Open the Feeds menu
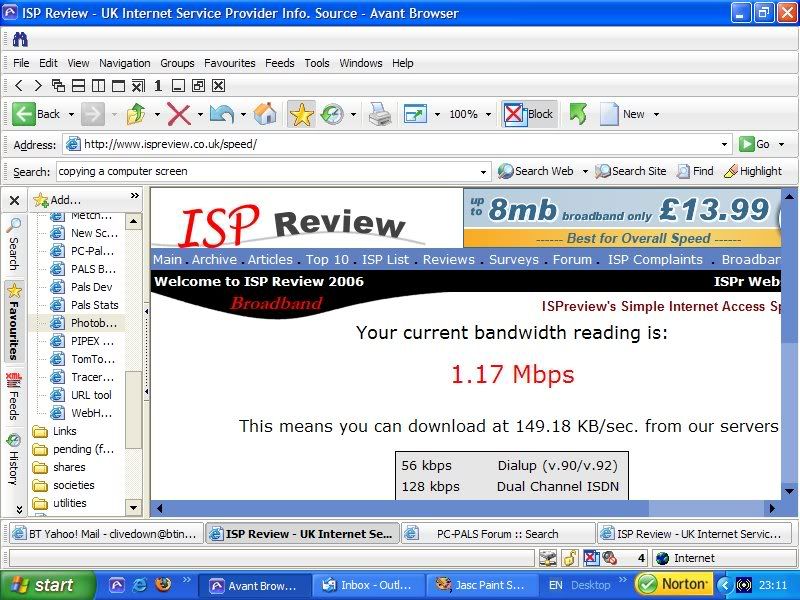Viewport: 800px width, 600px height. point(280,63)
